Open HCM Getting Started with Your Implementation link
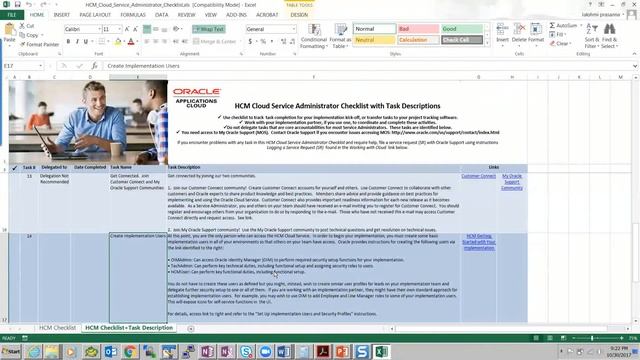The width and height of the screenshot is (640, 360). pyautogui.click(x=479, y=242)
